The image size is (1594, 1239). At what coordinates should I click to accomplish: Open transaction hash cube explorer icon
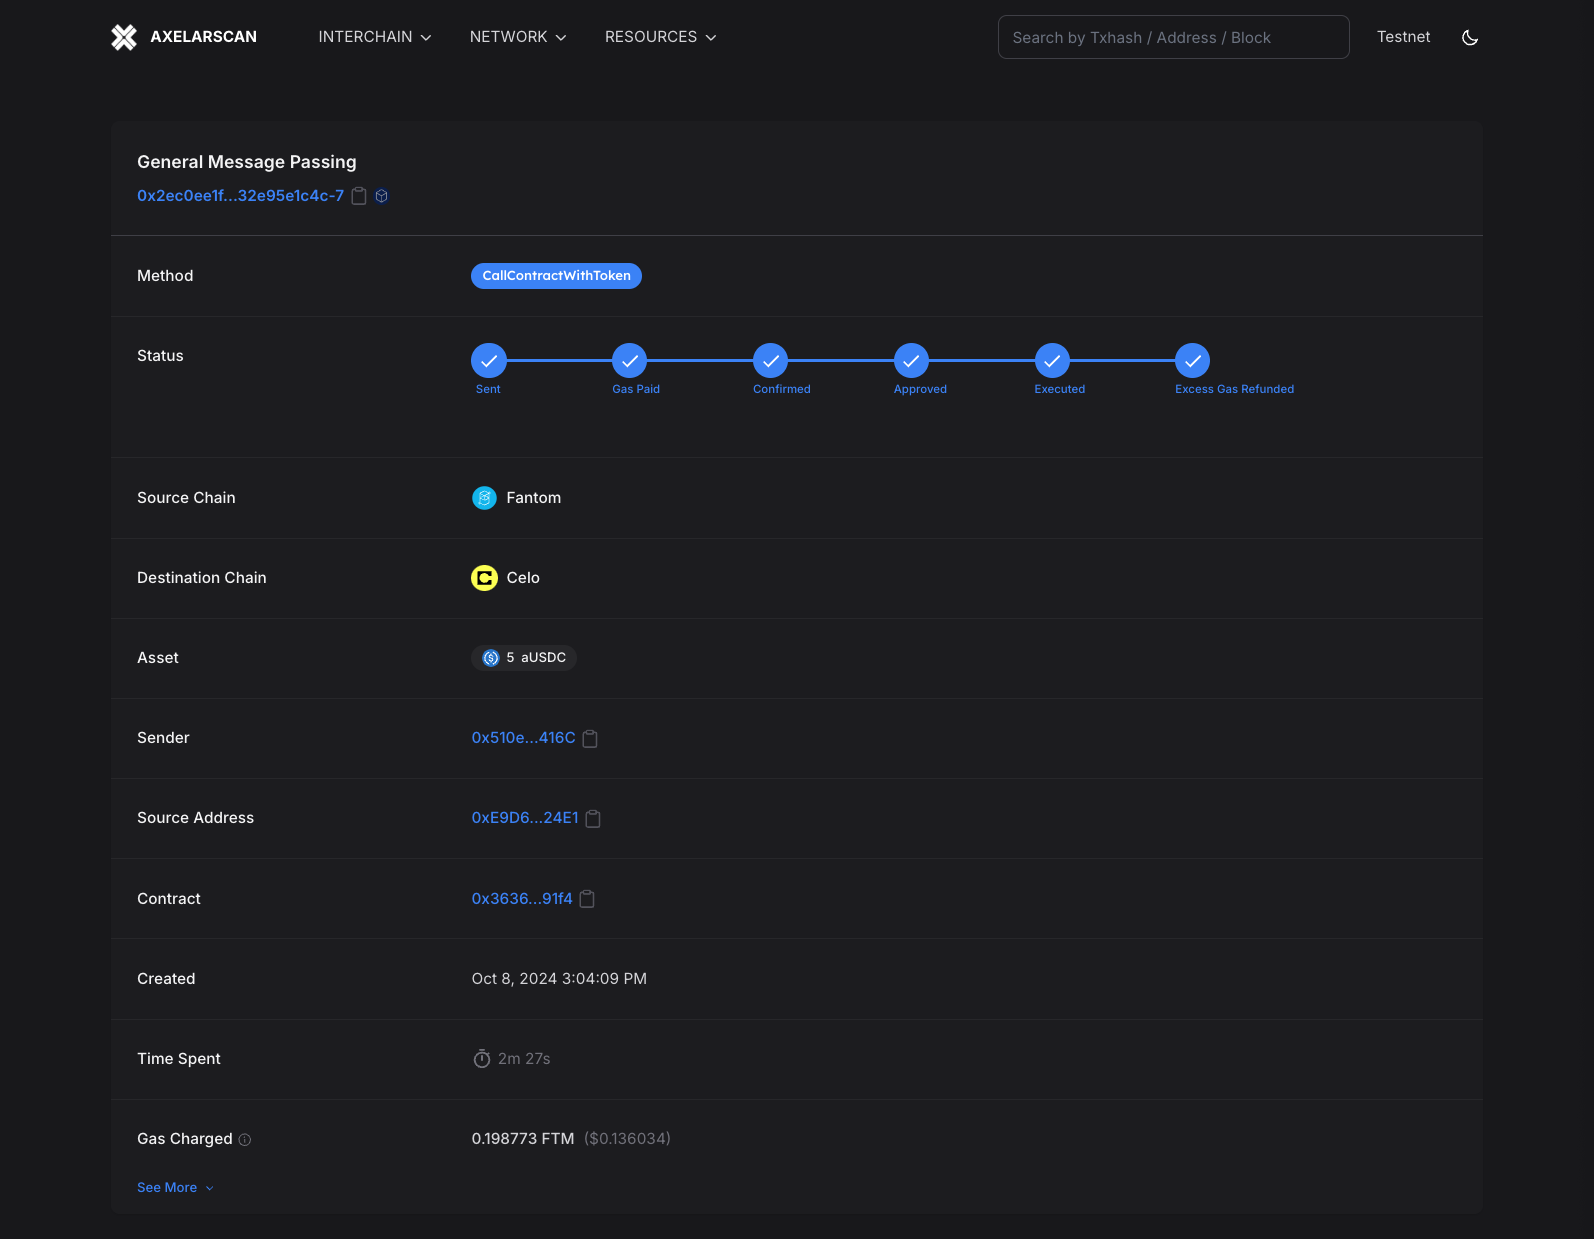pos(381,196)
